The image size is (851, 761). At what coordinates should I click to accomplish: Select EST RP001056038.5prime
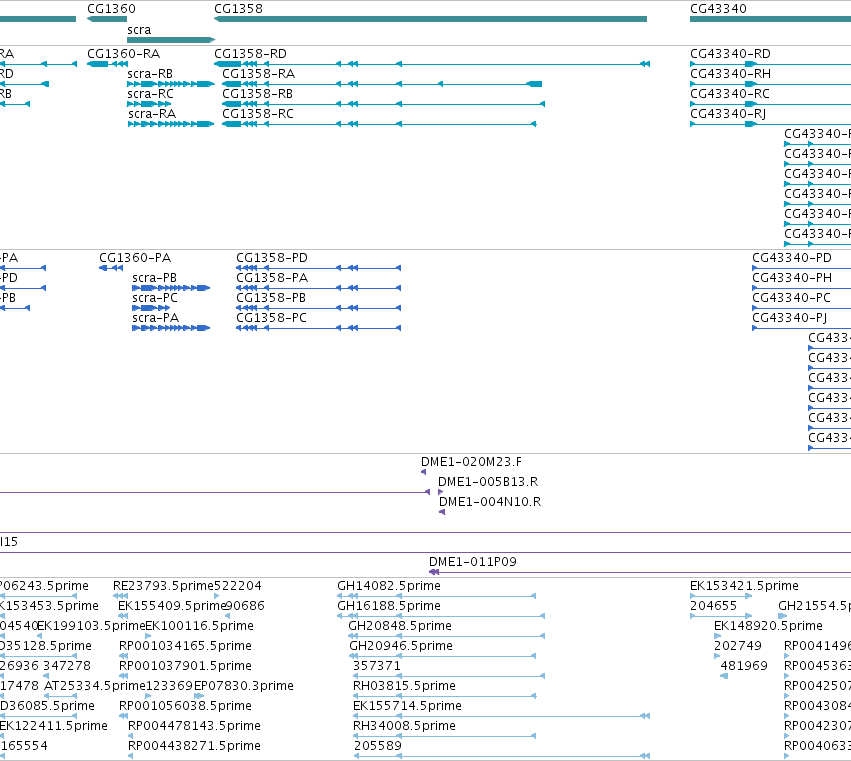click(x=185, y=706)
